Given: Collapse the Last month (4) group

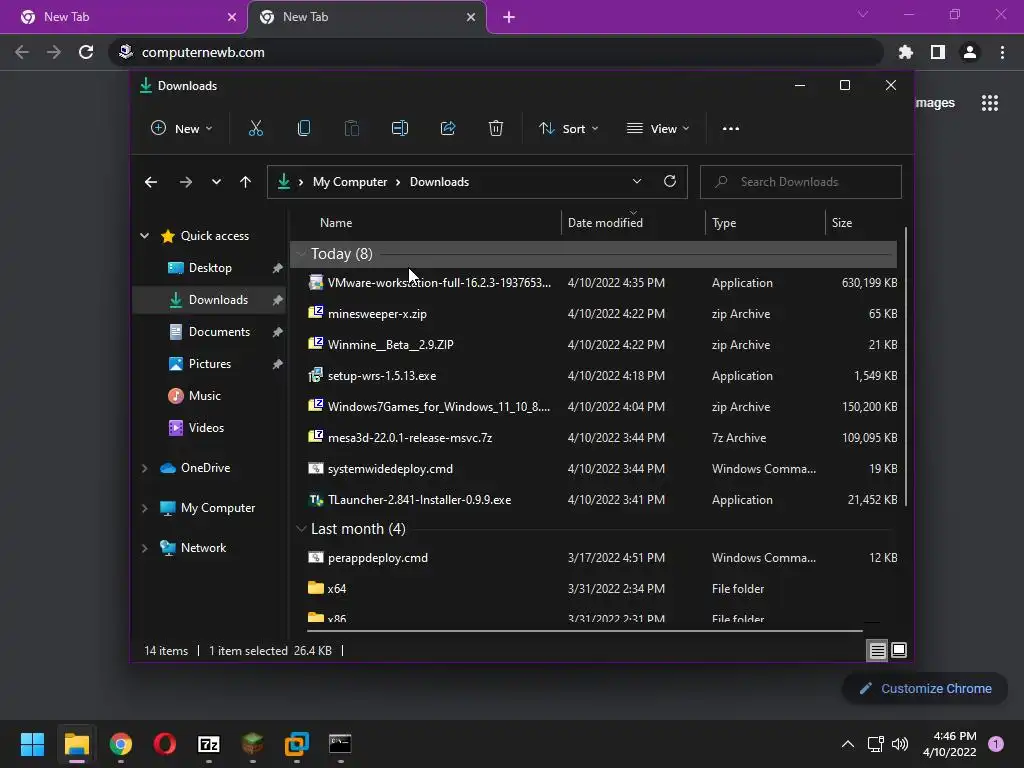Looking at the screenshot, I should [301, 529].
